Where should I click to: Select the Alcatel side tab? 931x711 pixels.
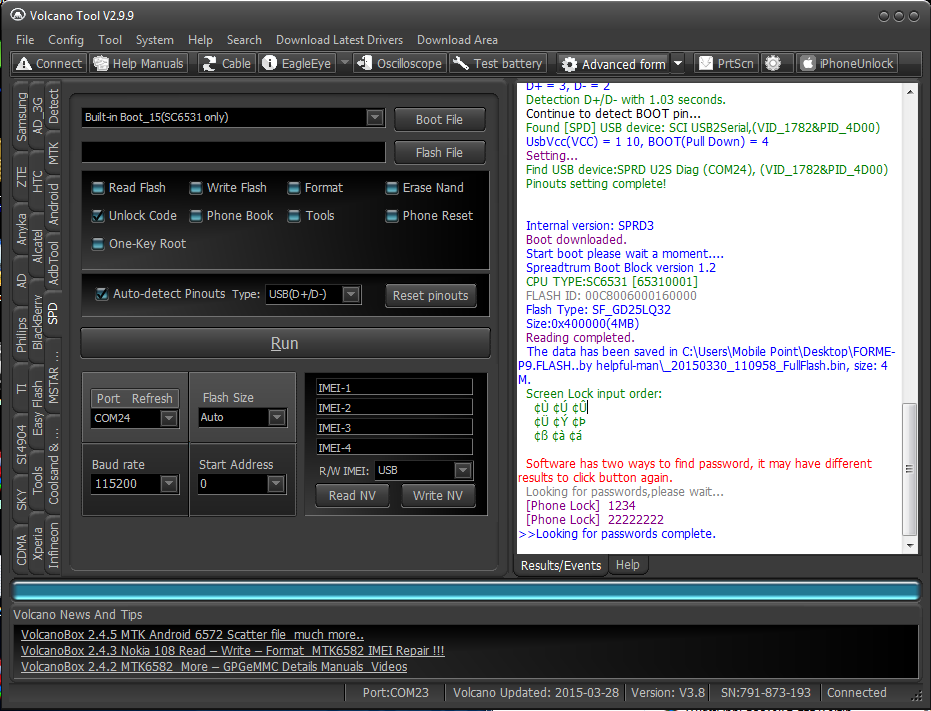tap(37, 246)
